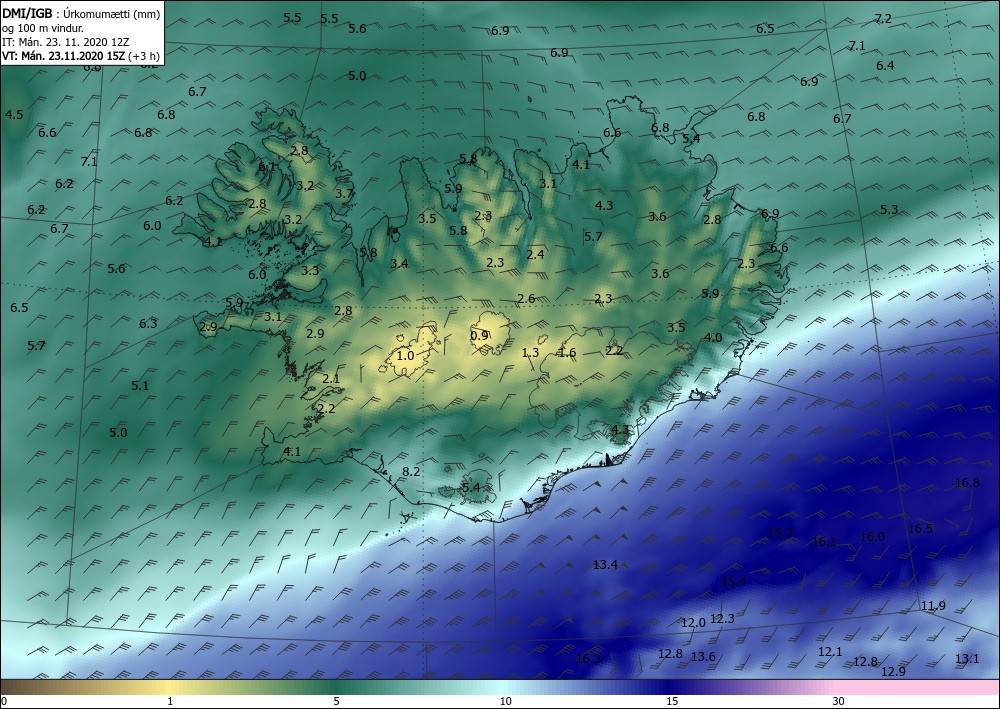The width and height of the screenshot is (1000, 709).
Task: Click the 2.1 value on the map
Action: coord(331,379)
